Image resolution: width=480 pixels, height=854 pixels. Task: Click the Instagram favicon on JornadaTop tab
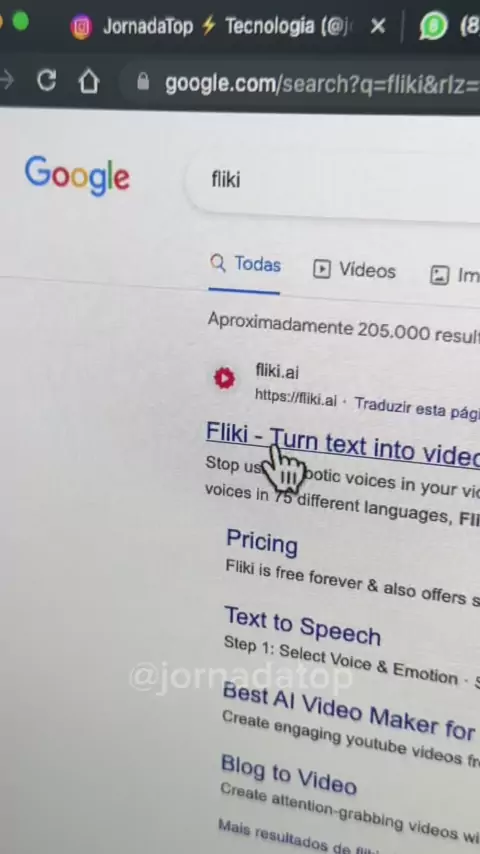coord(81,27)
